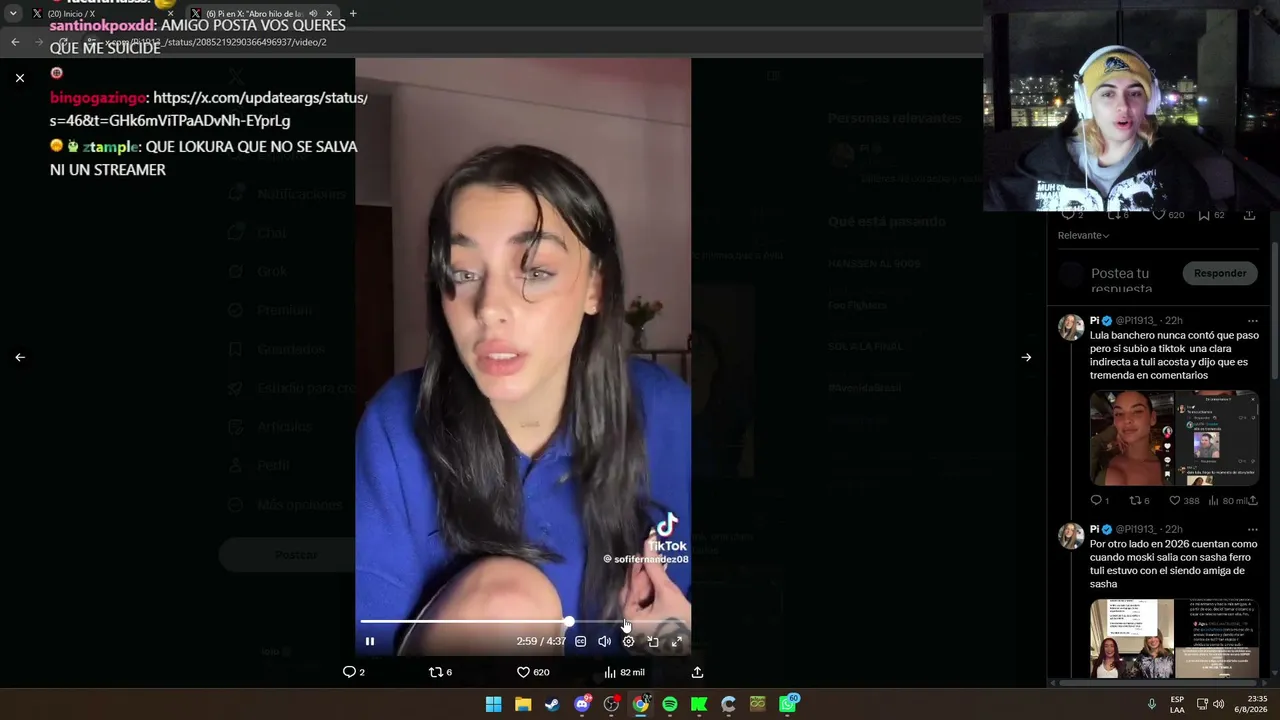Open Spotify from the taskbar
The height and width of the screenshot is (720, 1280).
(x=670, y=704)
